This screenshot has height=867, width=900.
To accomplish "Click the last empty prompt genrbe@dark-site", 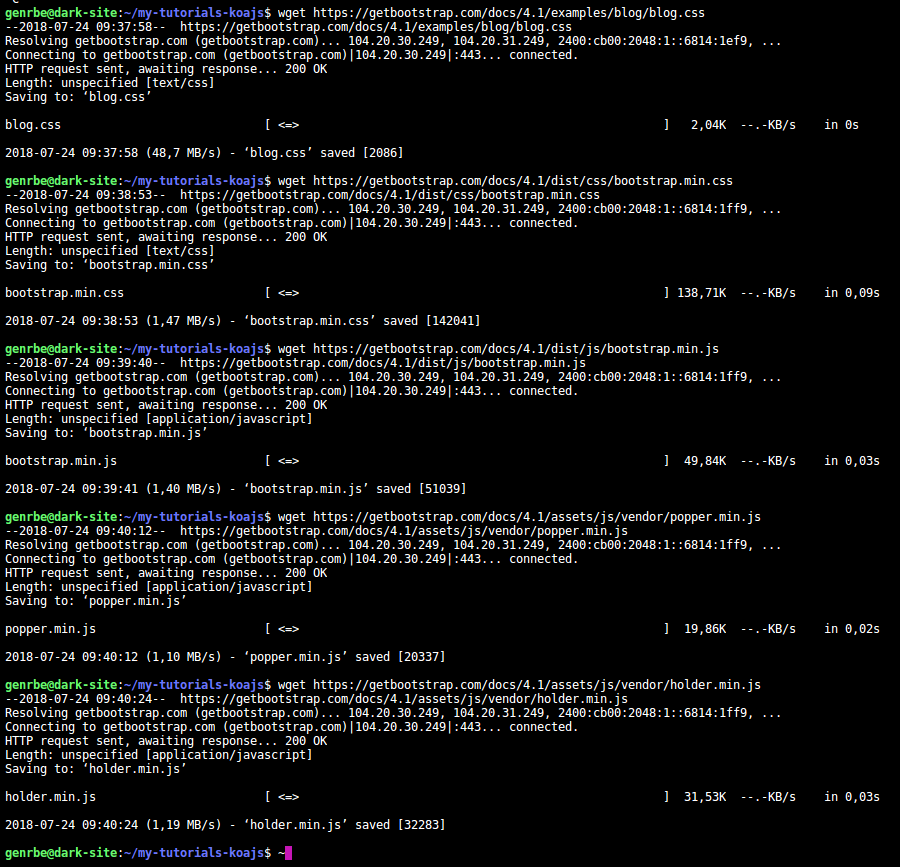I will pyautogui.click(x=138, y=853).
